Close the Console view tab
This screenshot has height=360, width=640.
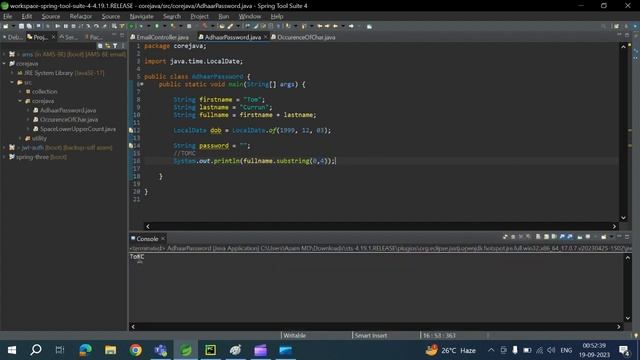click(x=163, y=238)
